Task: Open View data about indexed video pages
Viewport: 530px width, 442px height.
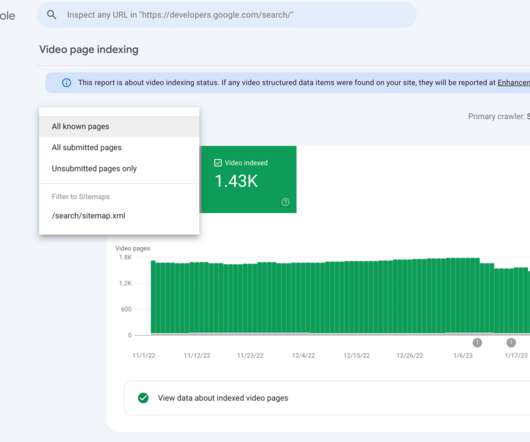Action: (327, 398)
